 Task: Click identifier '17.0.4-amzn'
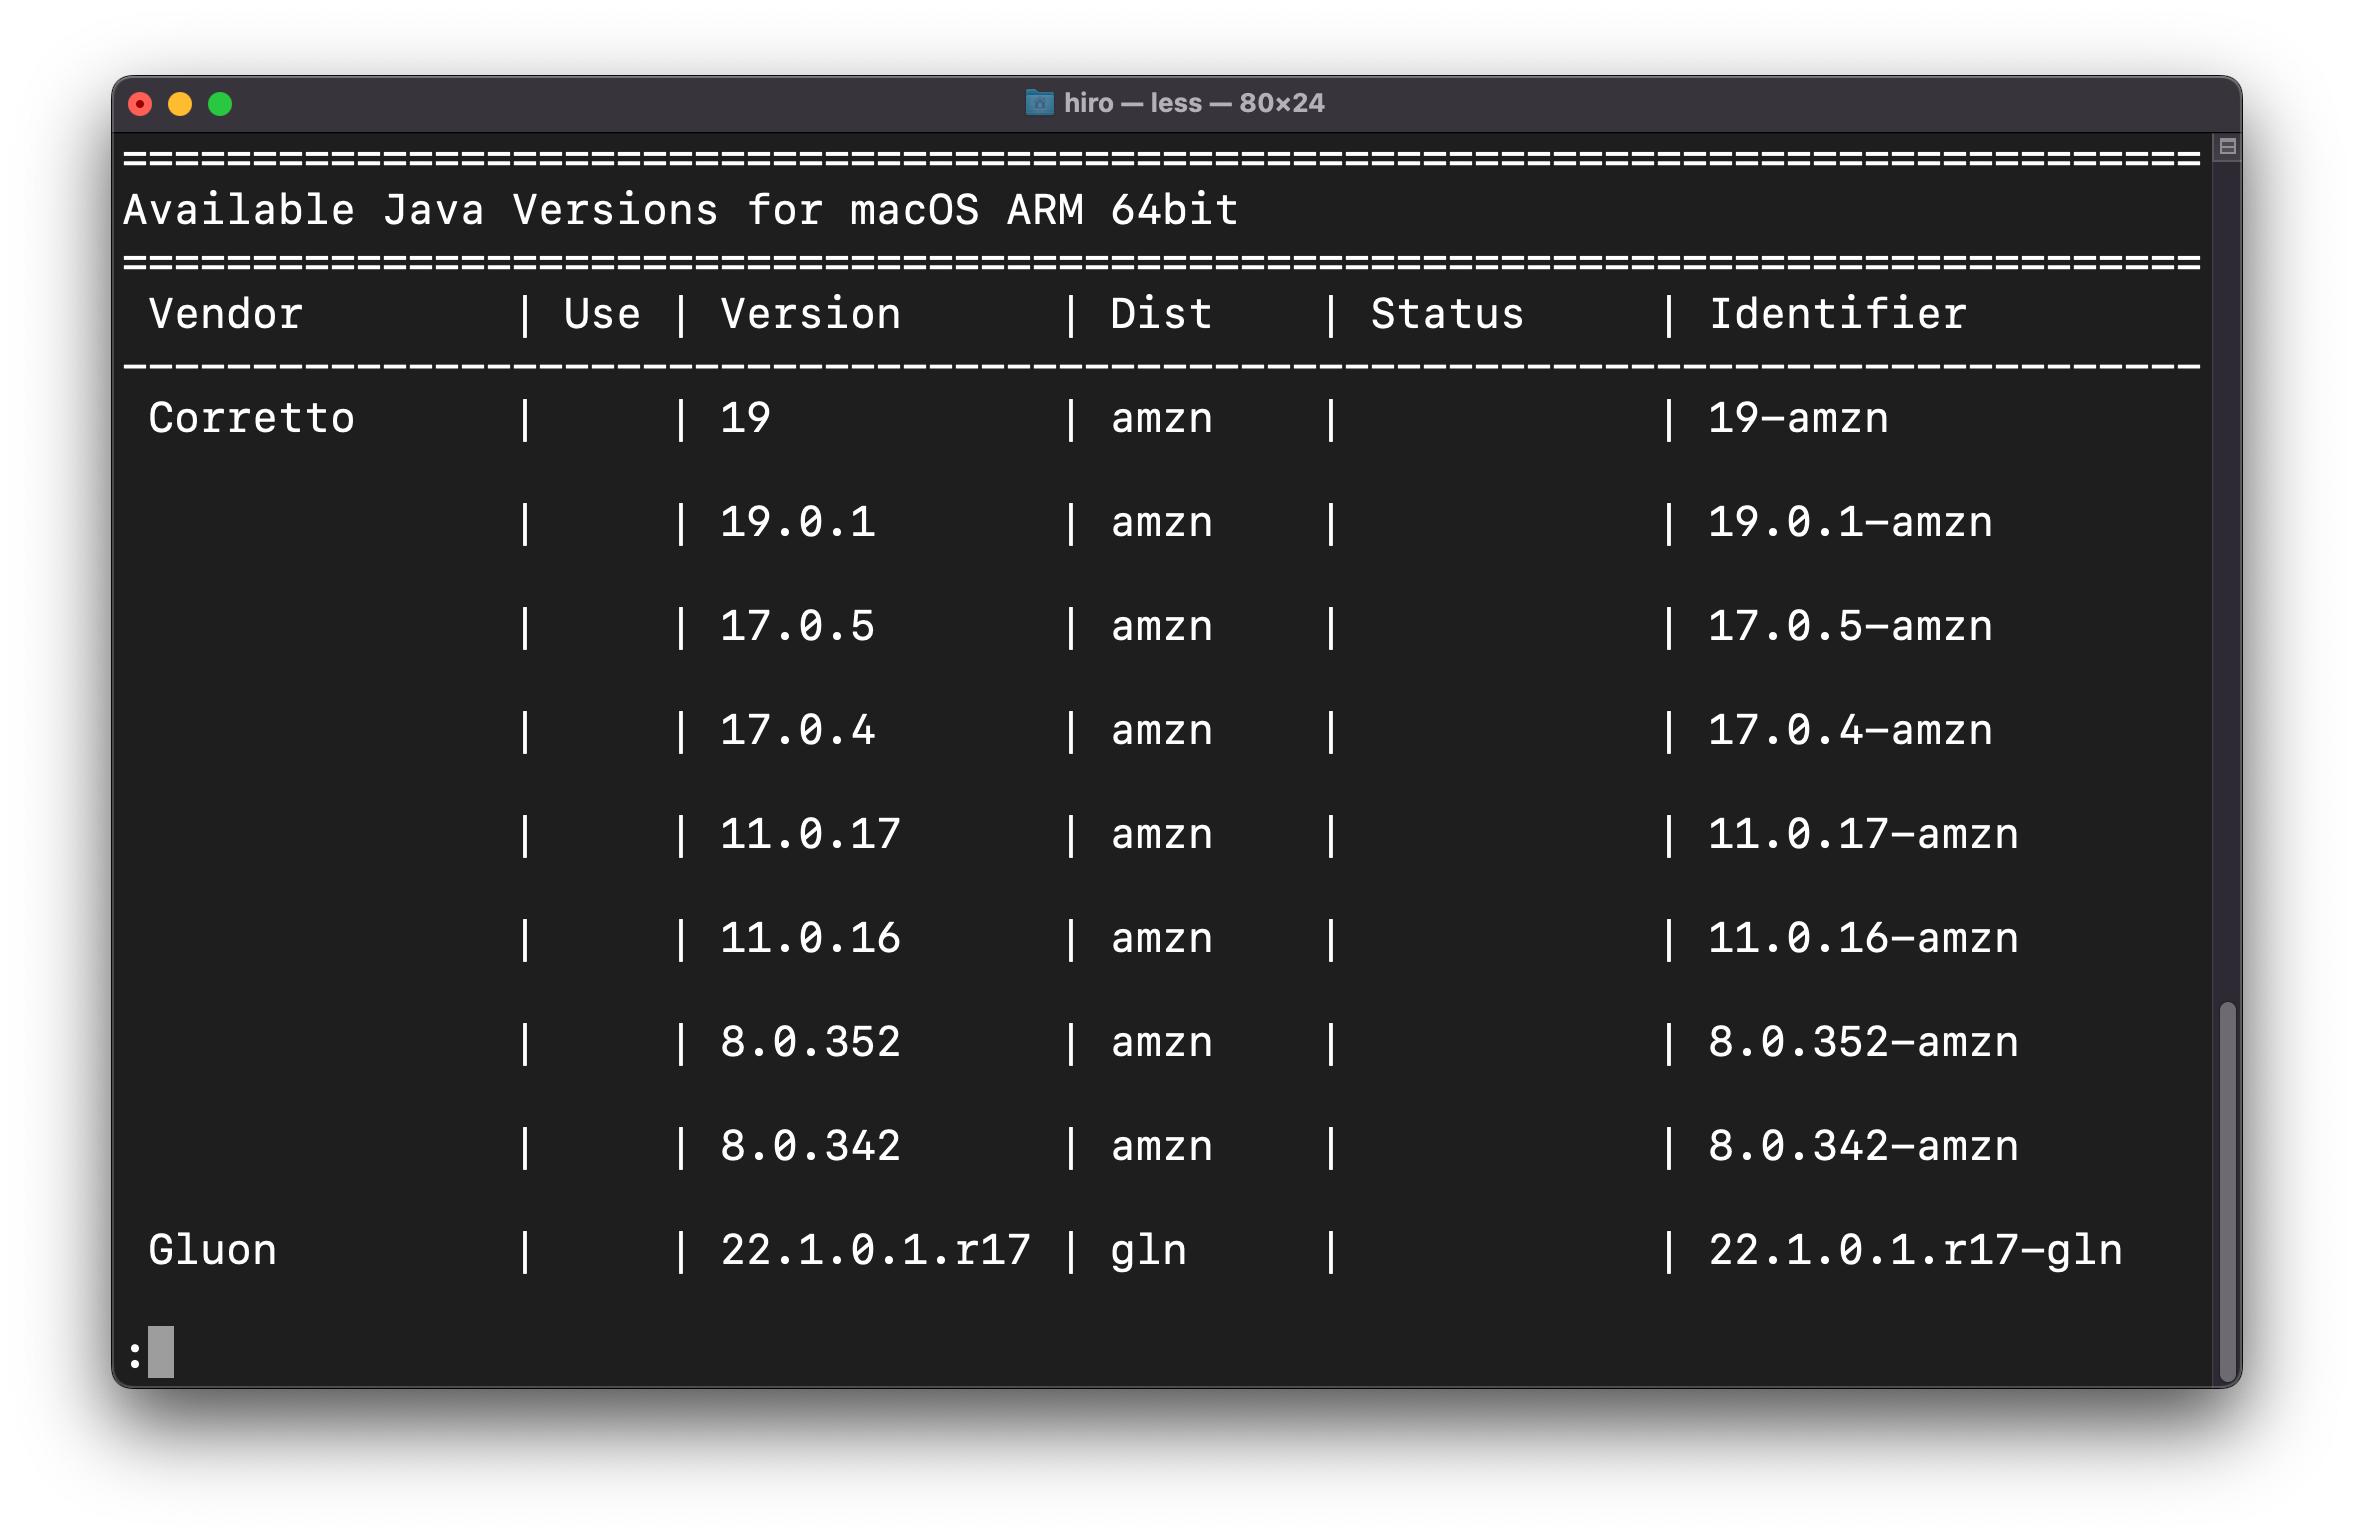coord(1851,730)
